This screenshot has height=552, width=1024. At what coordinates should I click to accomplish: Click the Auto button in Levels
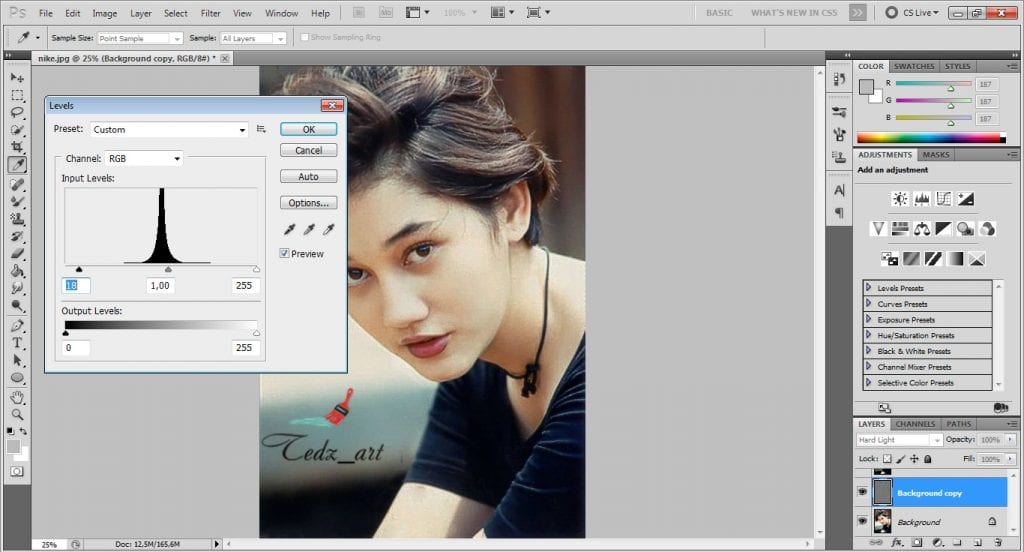coord(308,176)
